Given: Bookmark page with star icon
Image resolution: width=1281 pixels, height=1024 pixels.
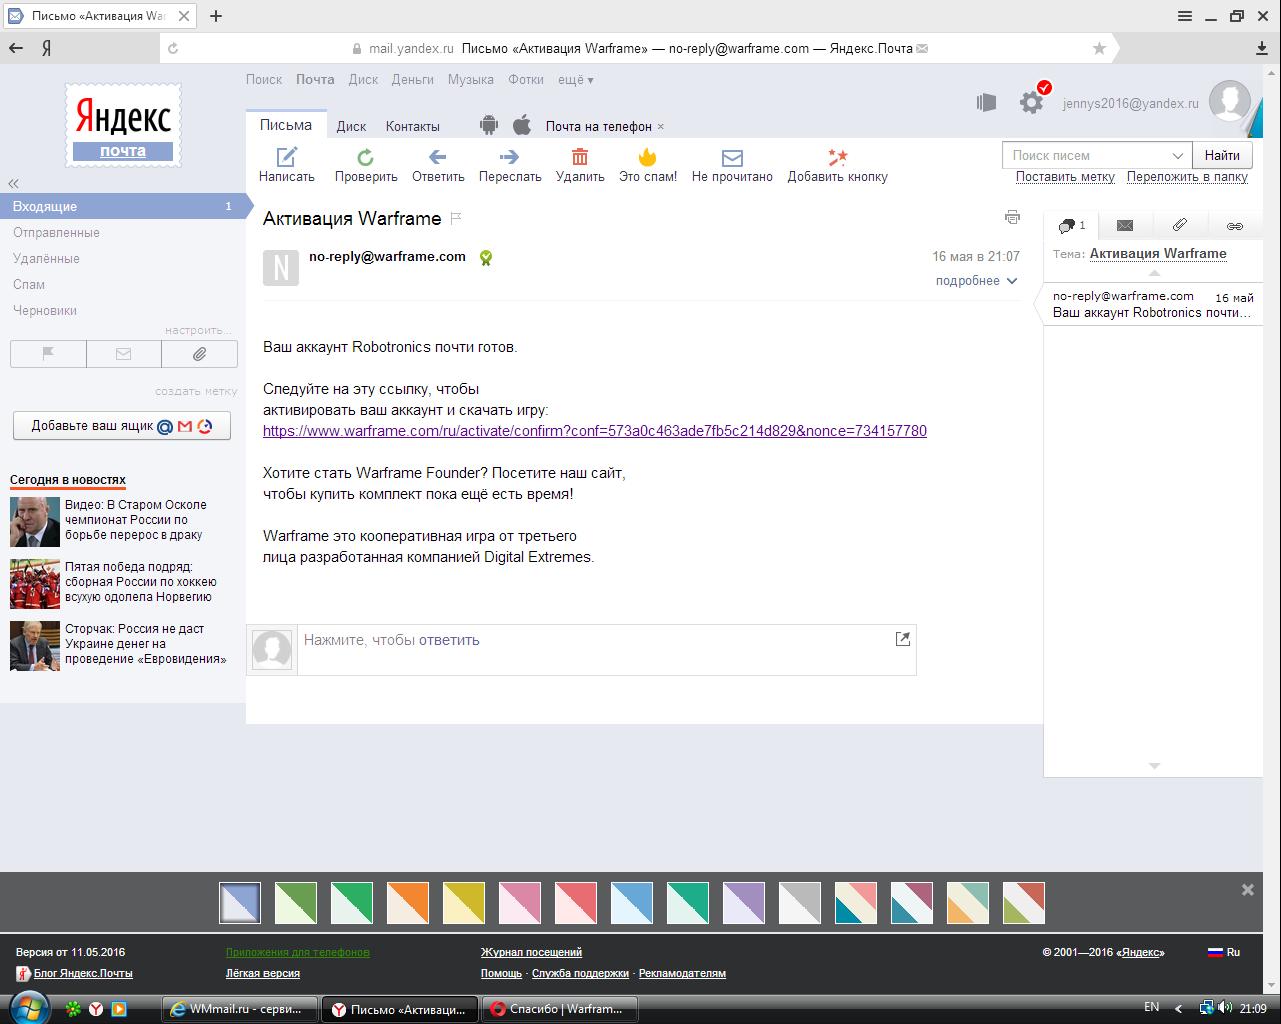Looking at the screenshot, I should (1099, 48).
